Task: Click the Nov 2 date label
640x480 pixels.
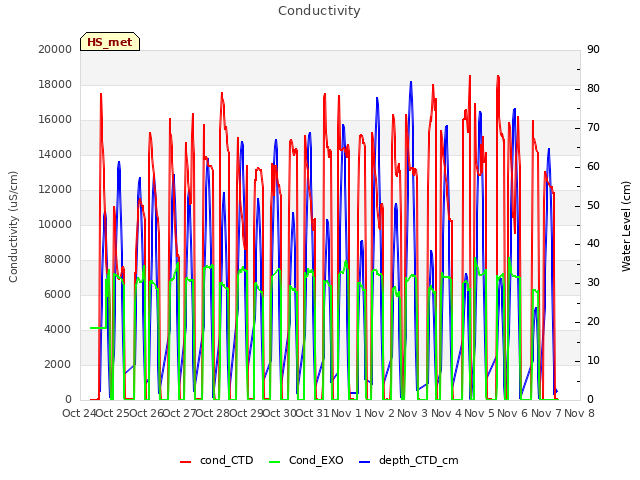Action: 380,413
